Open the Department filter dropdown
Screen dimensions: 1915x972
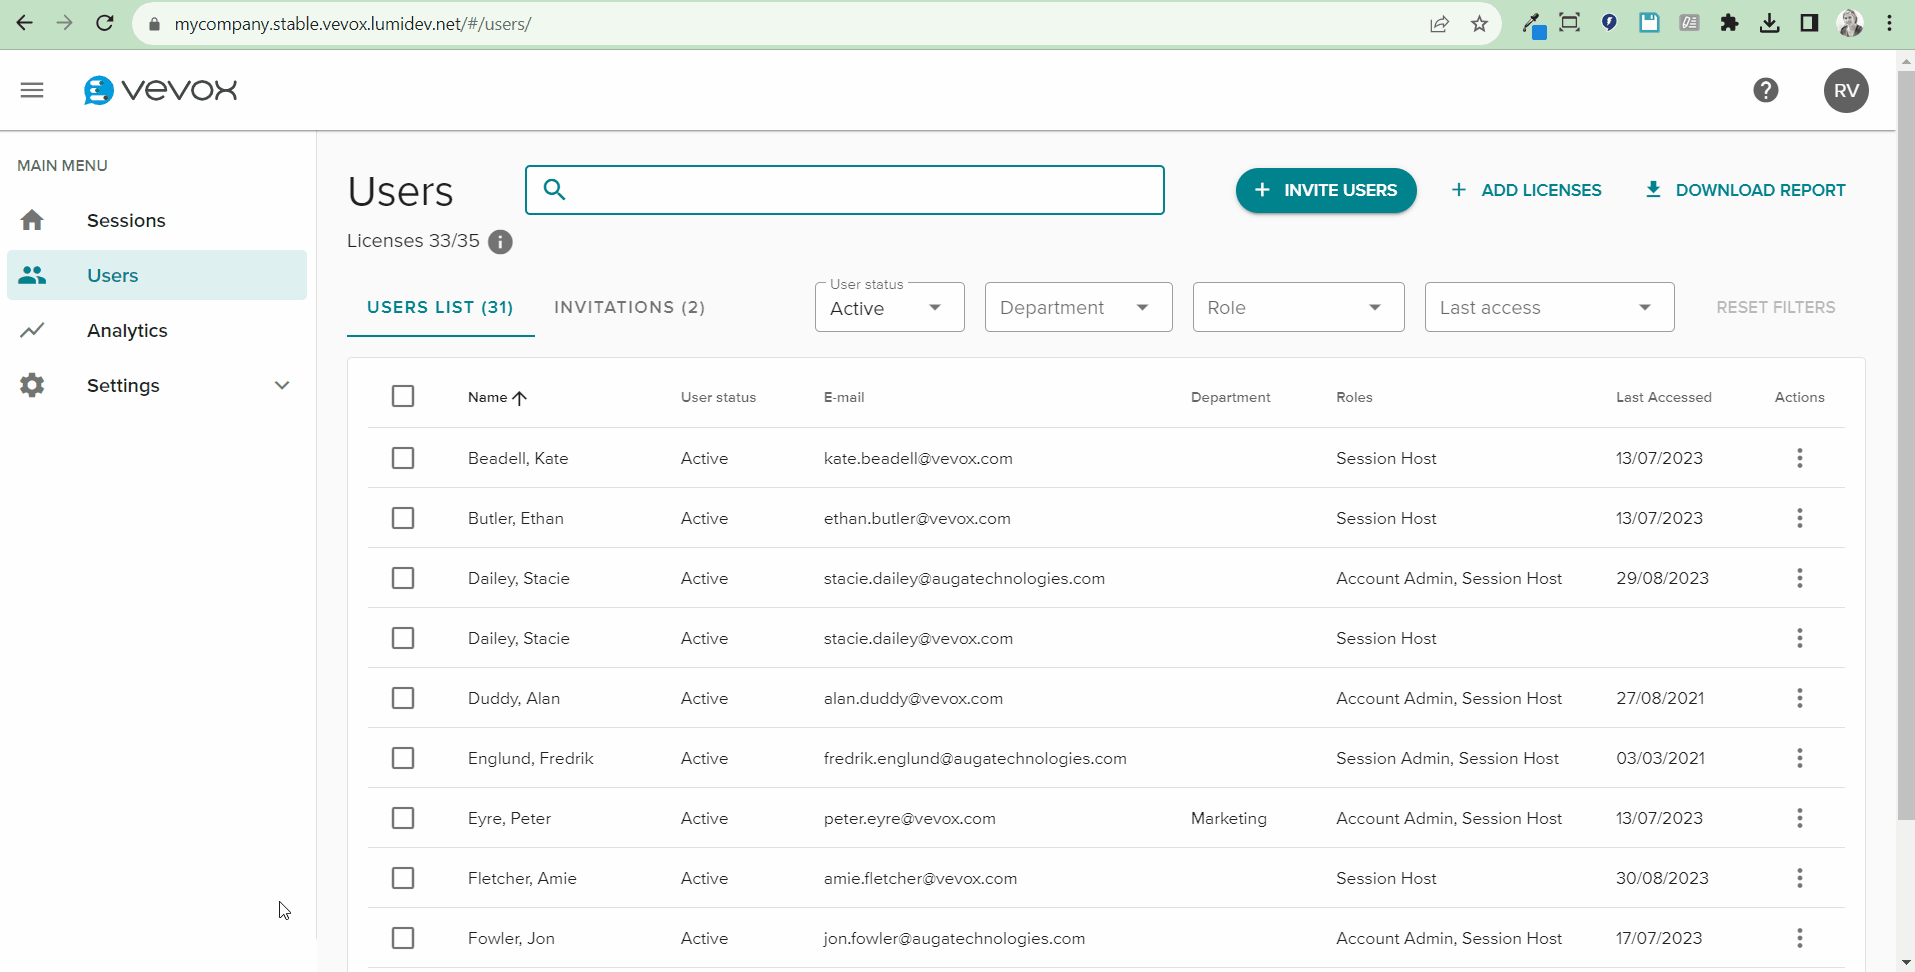pos(1078,307)
